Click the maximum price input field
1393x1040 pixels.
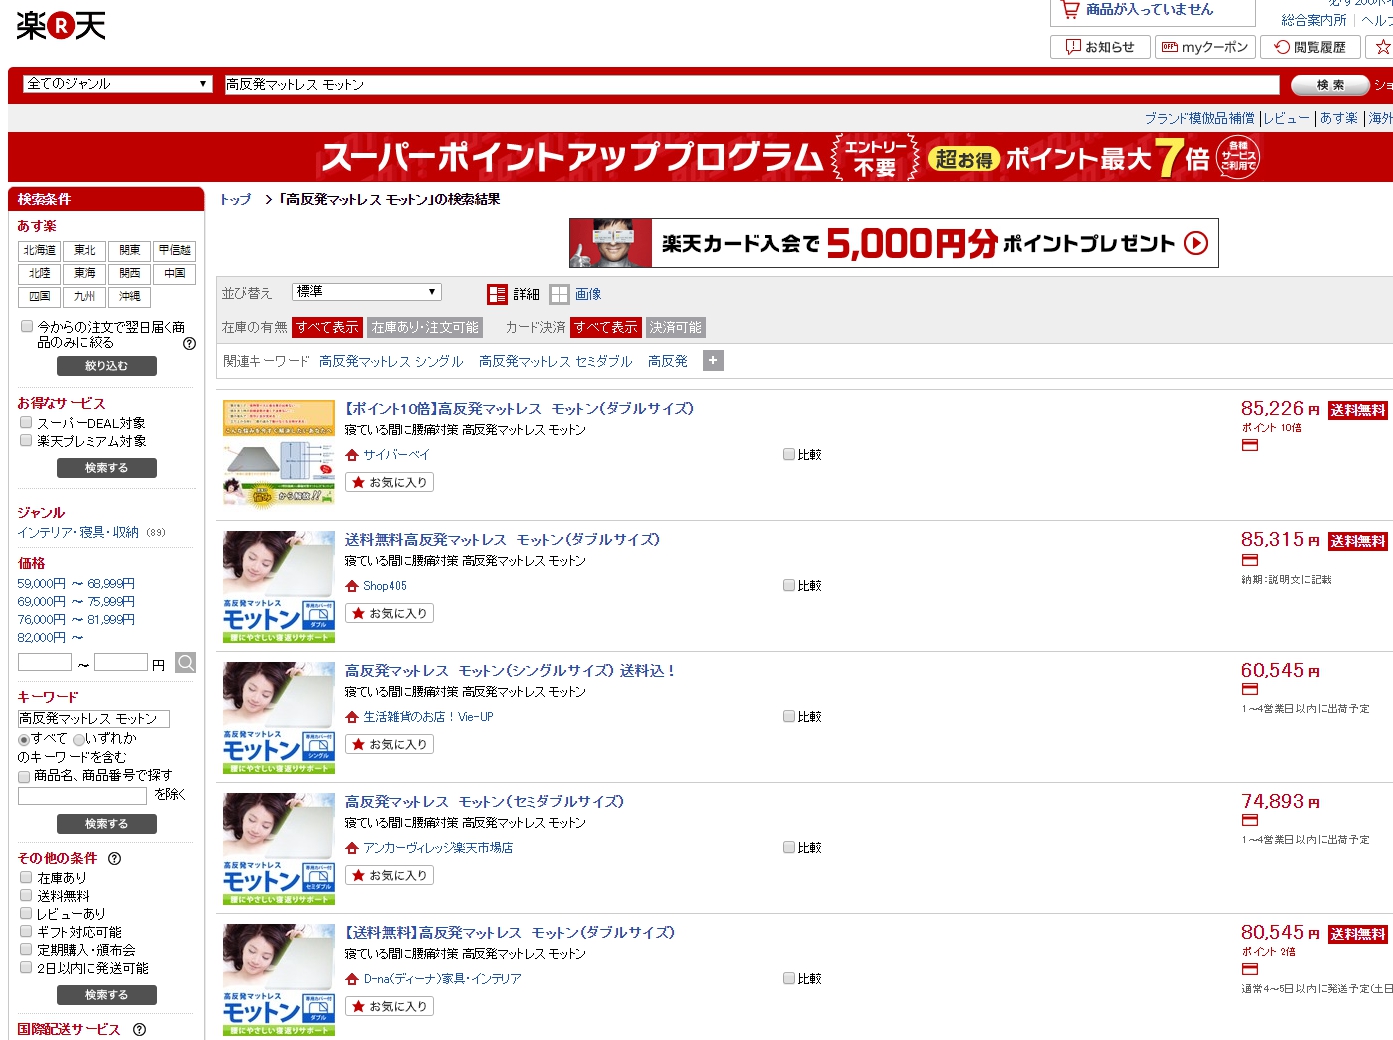click(x=121, y=662)
